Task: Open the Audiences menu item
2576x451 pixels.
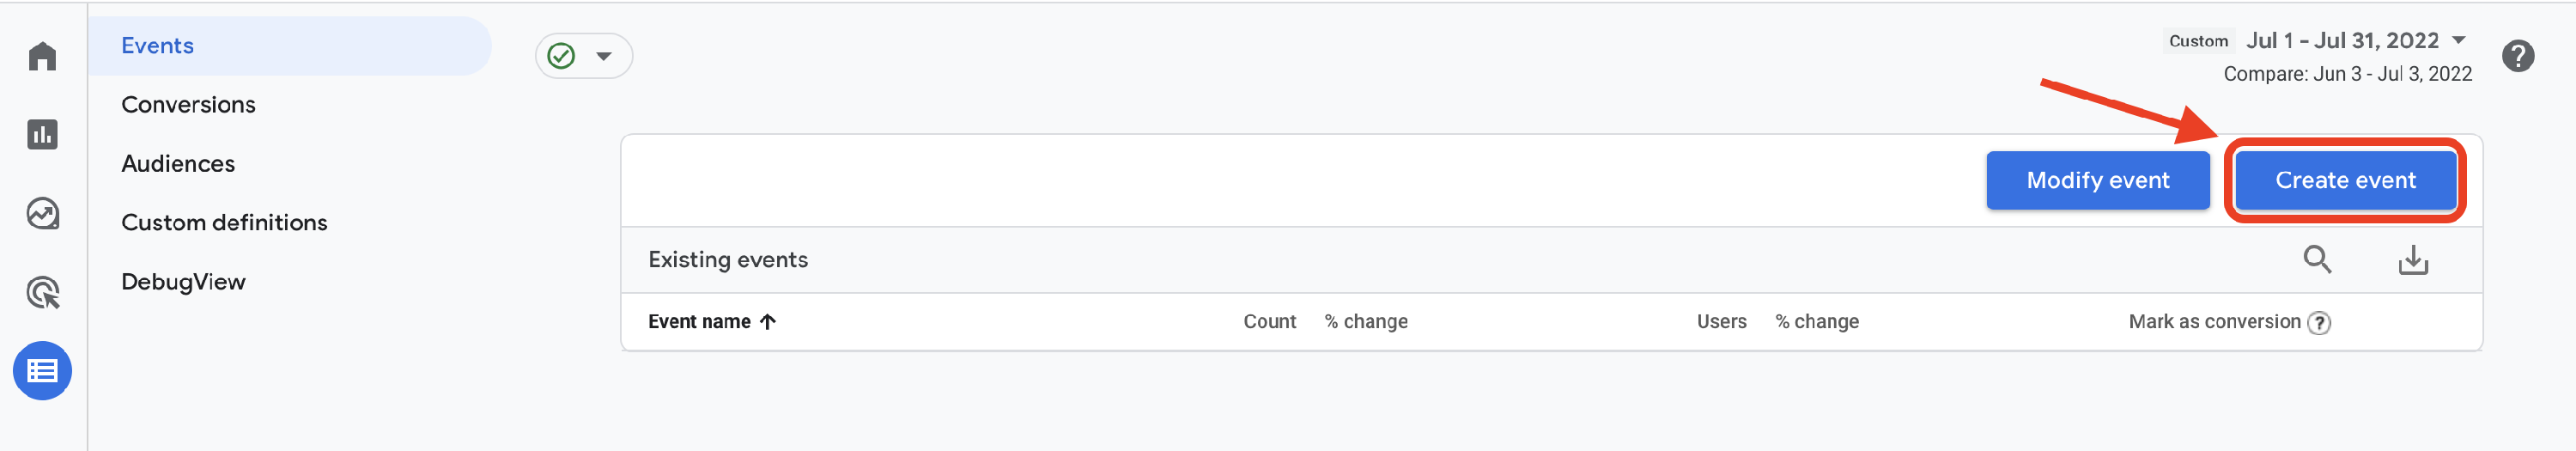Action: pyautogui.click(x=178, y=164)
